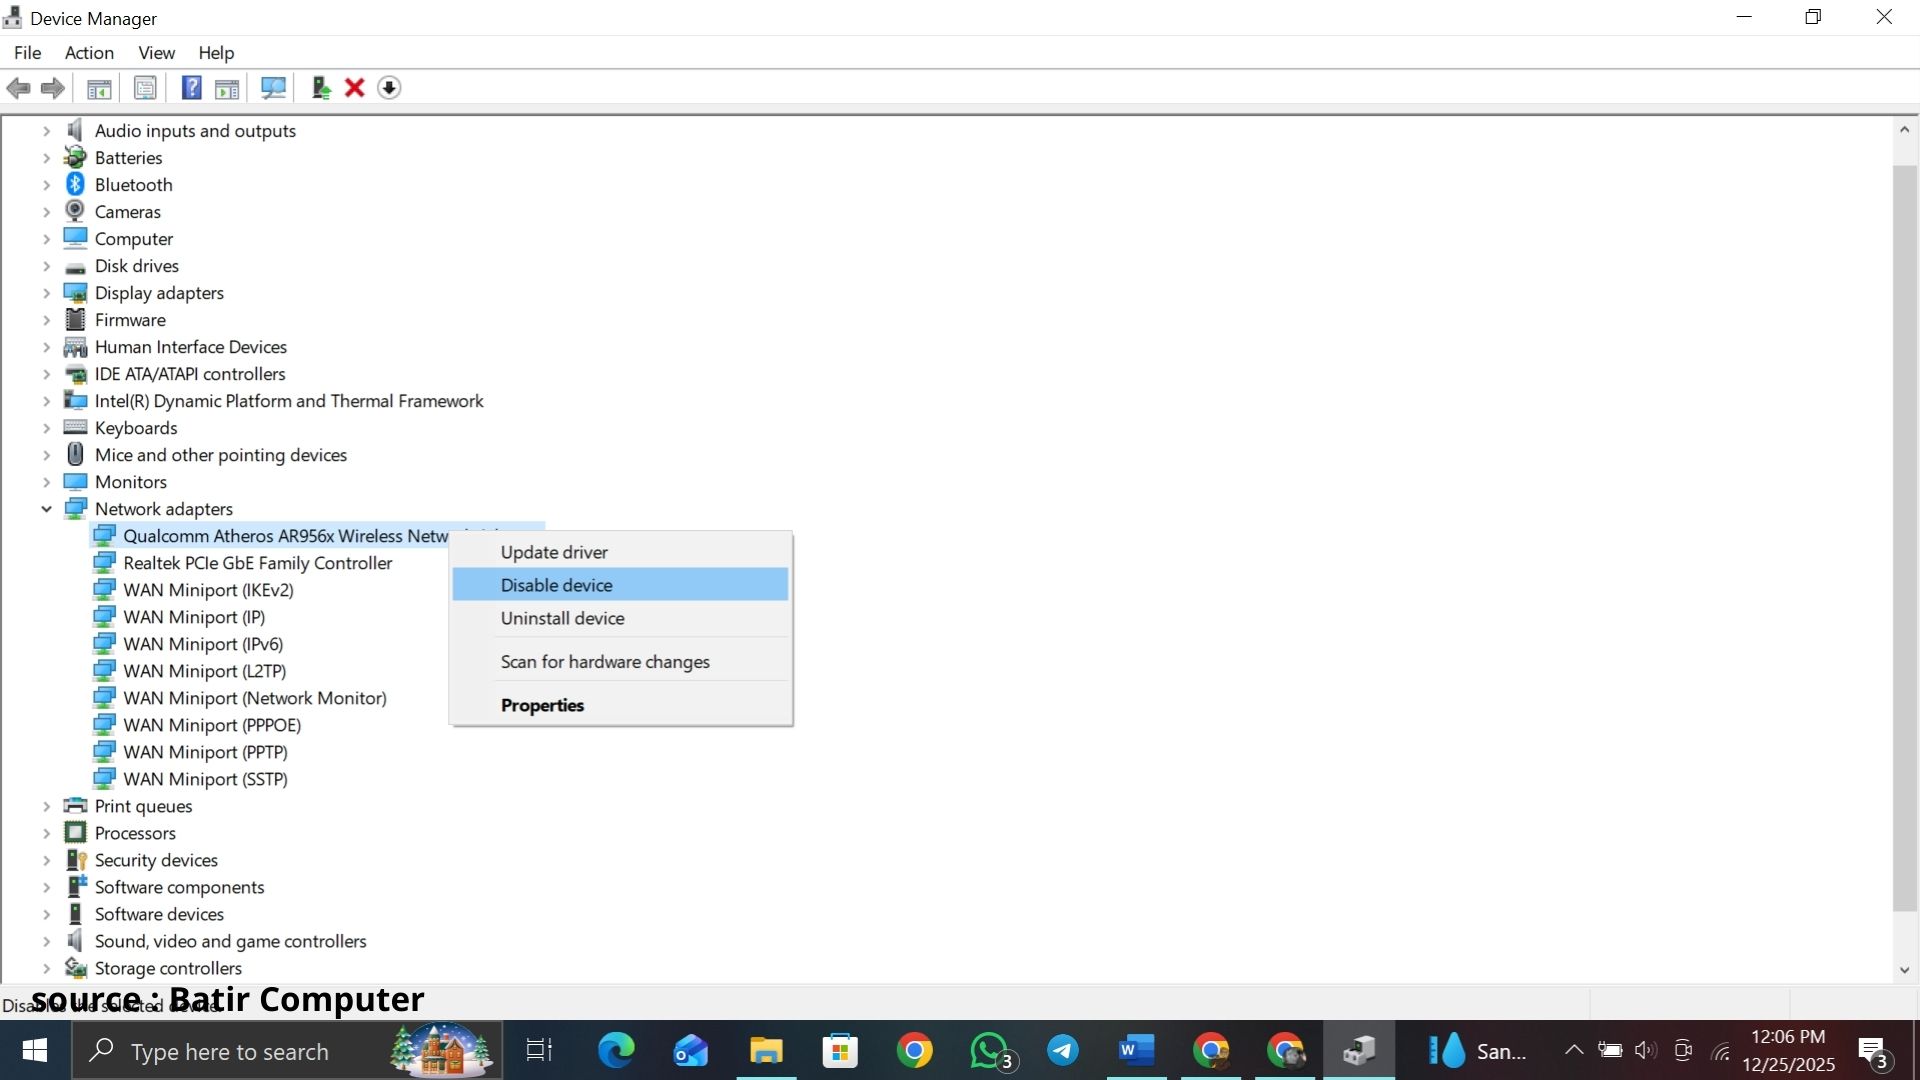Viewport: 1920px width, 1080px height.
Task: Open Telegram from the taskbar
Action: pyautogui.click(x=1063, y=1051)
